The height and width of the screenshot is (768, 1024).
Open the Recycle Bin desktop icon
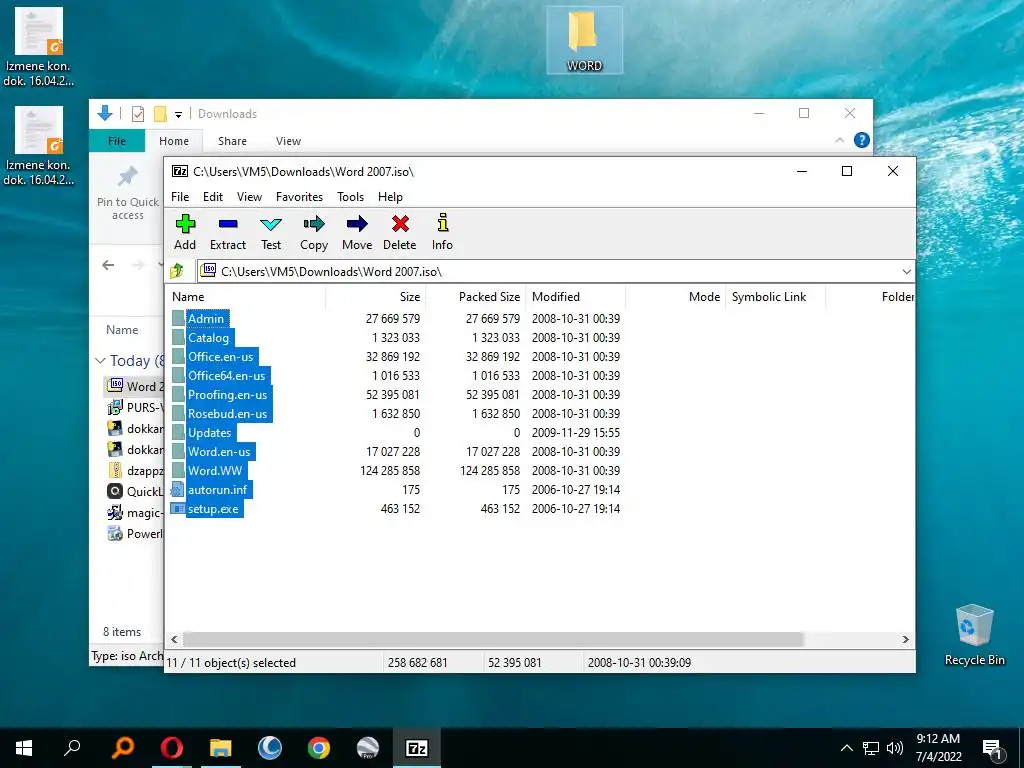(974, 635)
